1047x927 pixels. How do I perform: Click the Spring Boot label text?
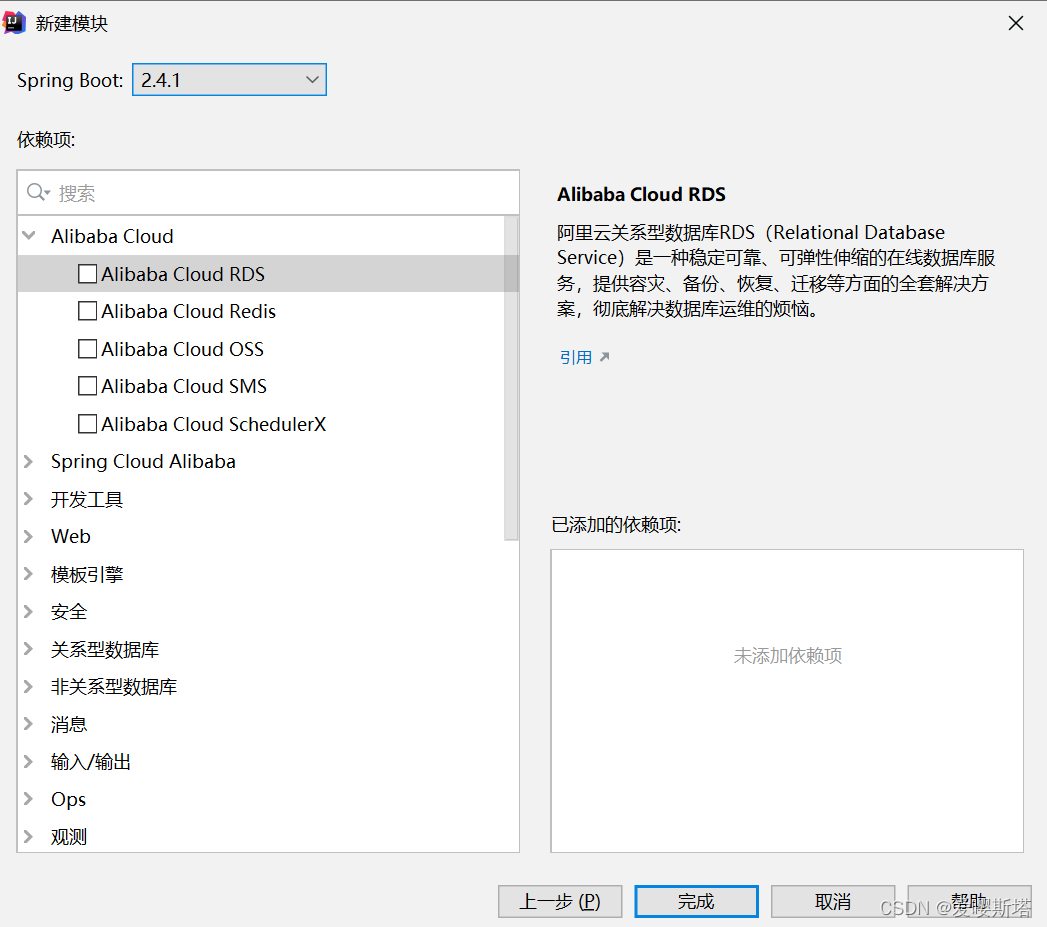click(x=70, y=80)
